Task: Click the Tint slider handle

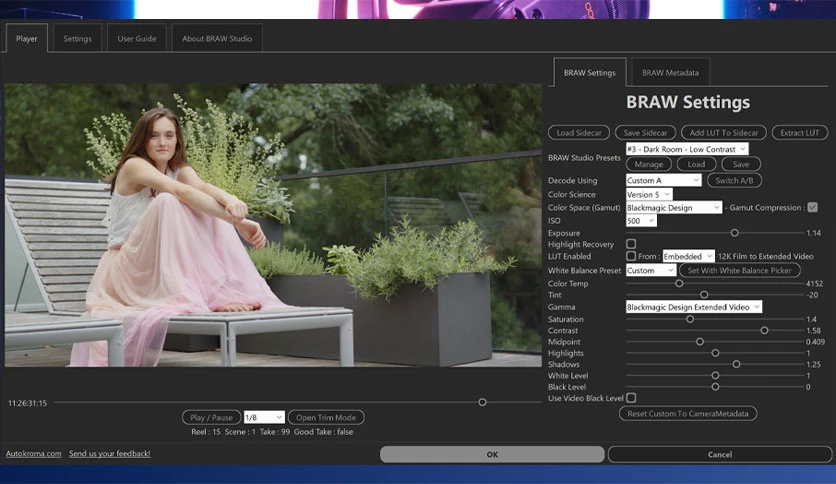Action: point(704,295)
